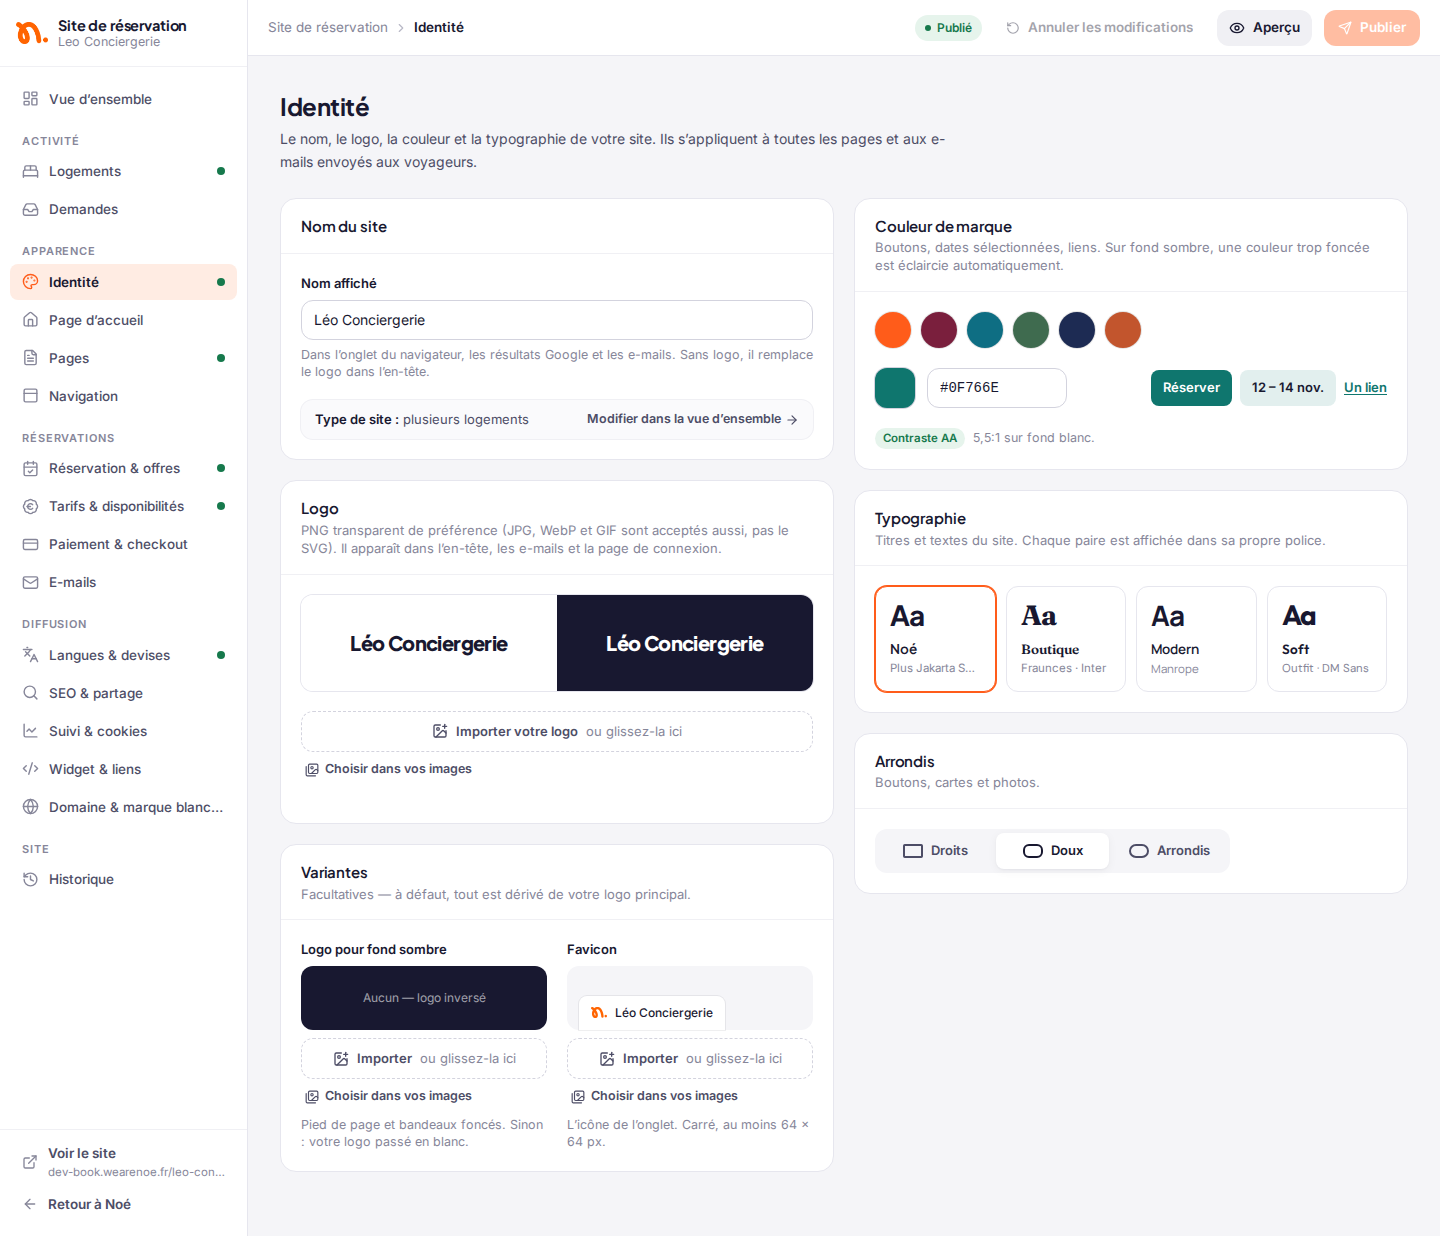Viewport: 1440px width, 1236px height.
Task: Go to Site de réservation breadcrumb
Action: click(328, 27)
